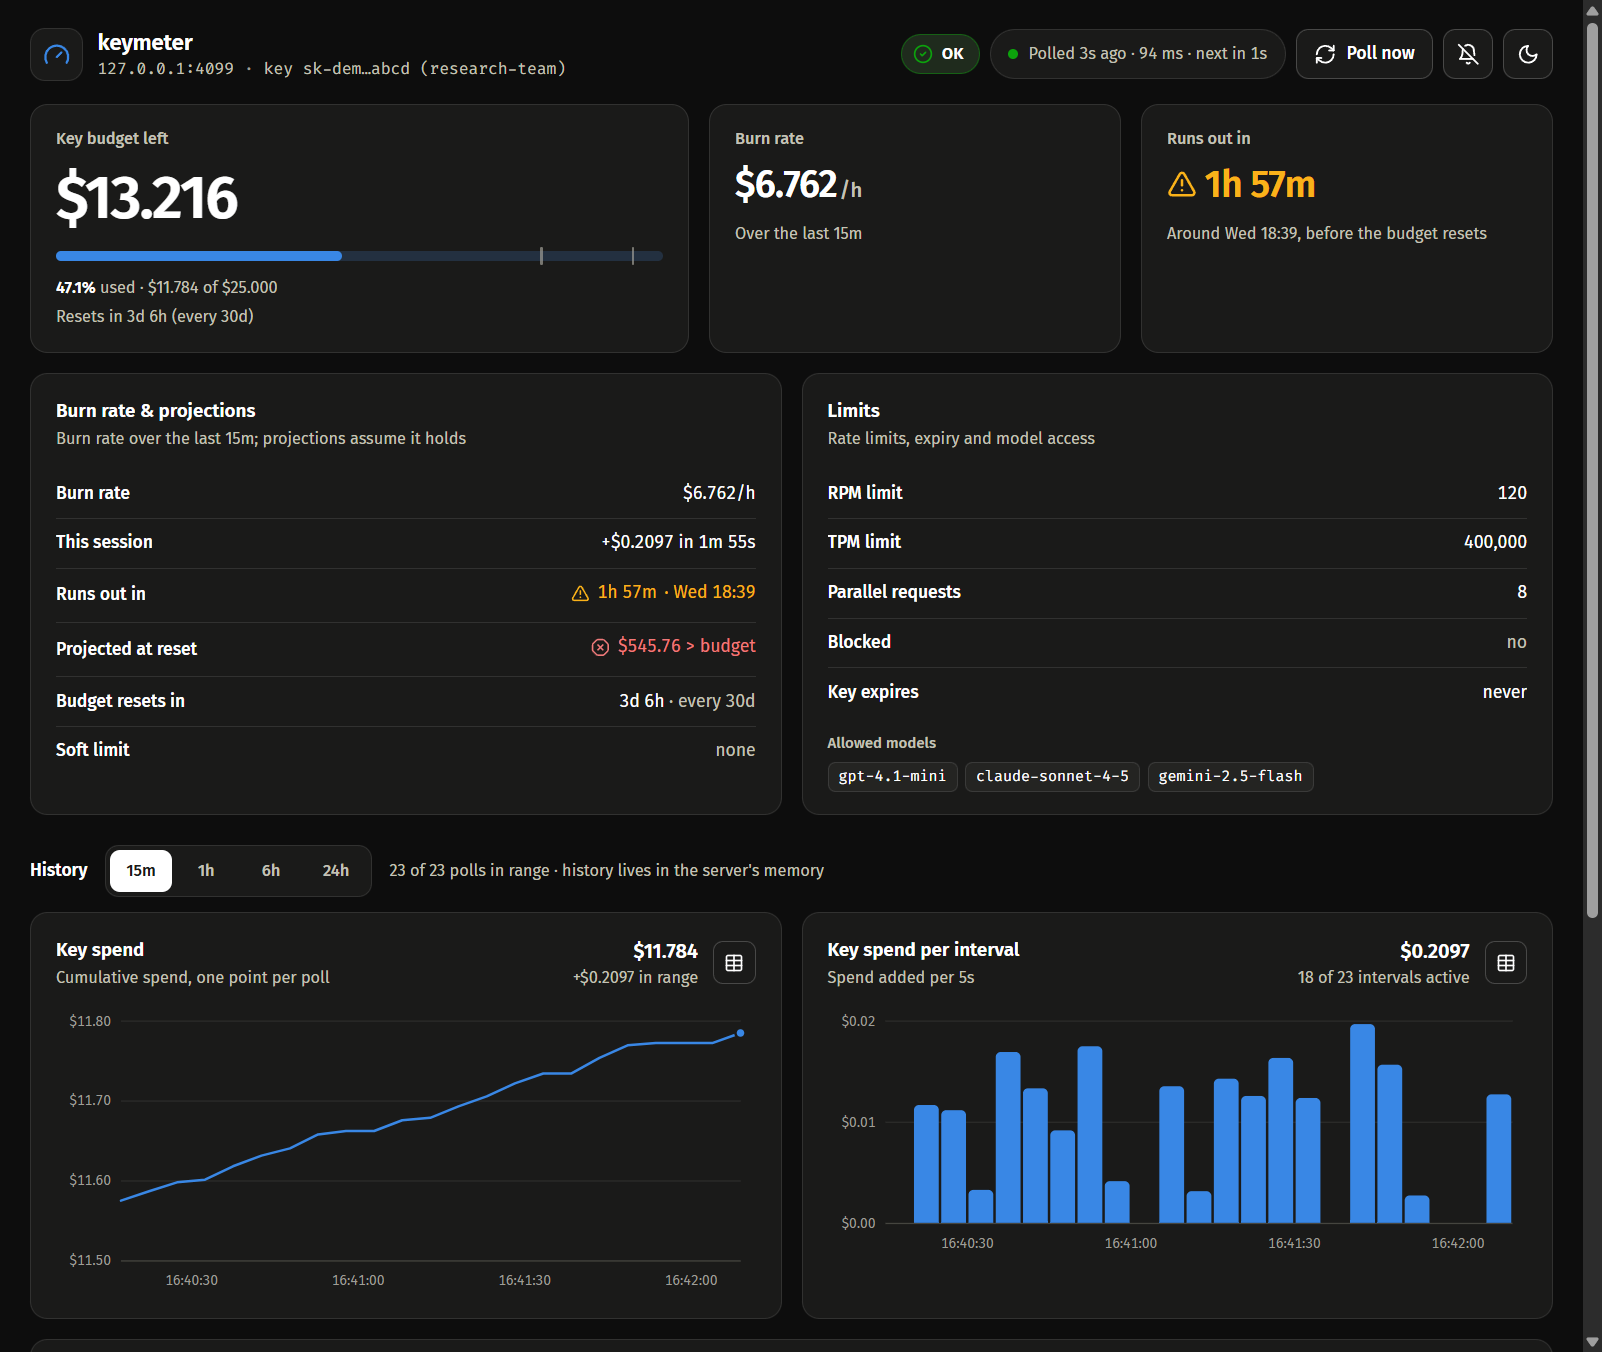Click the key budget progress bar

(359, 256)
